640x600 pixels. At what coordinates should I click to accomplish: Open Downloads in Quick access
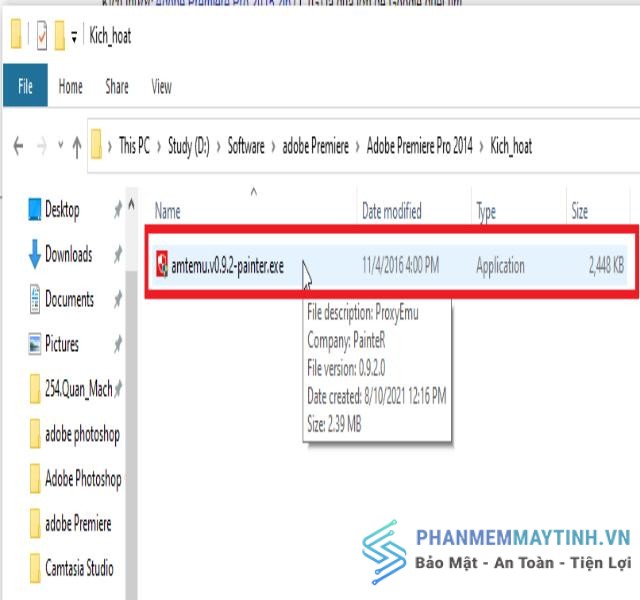69,254
